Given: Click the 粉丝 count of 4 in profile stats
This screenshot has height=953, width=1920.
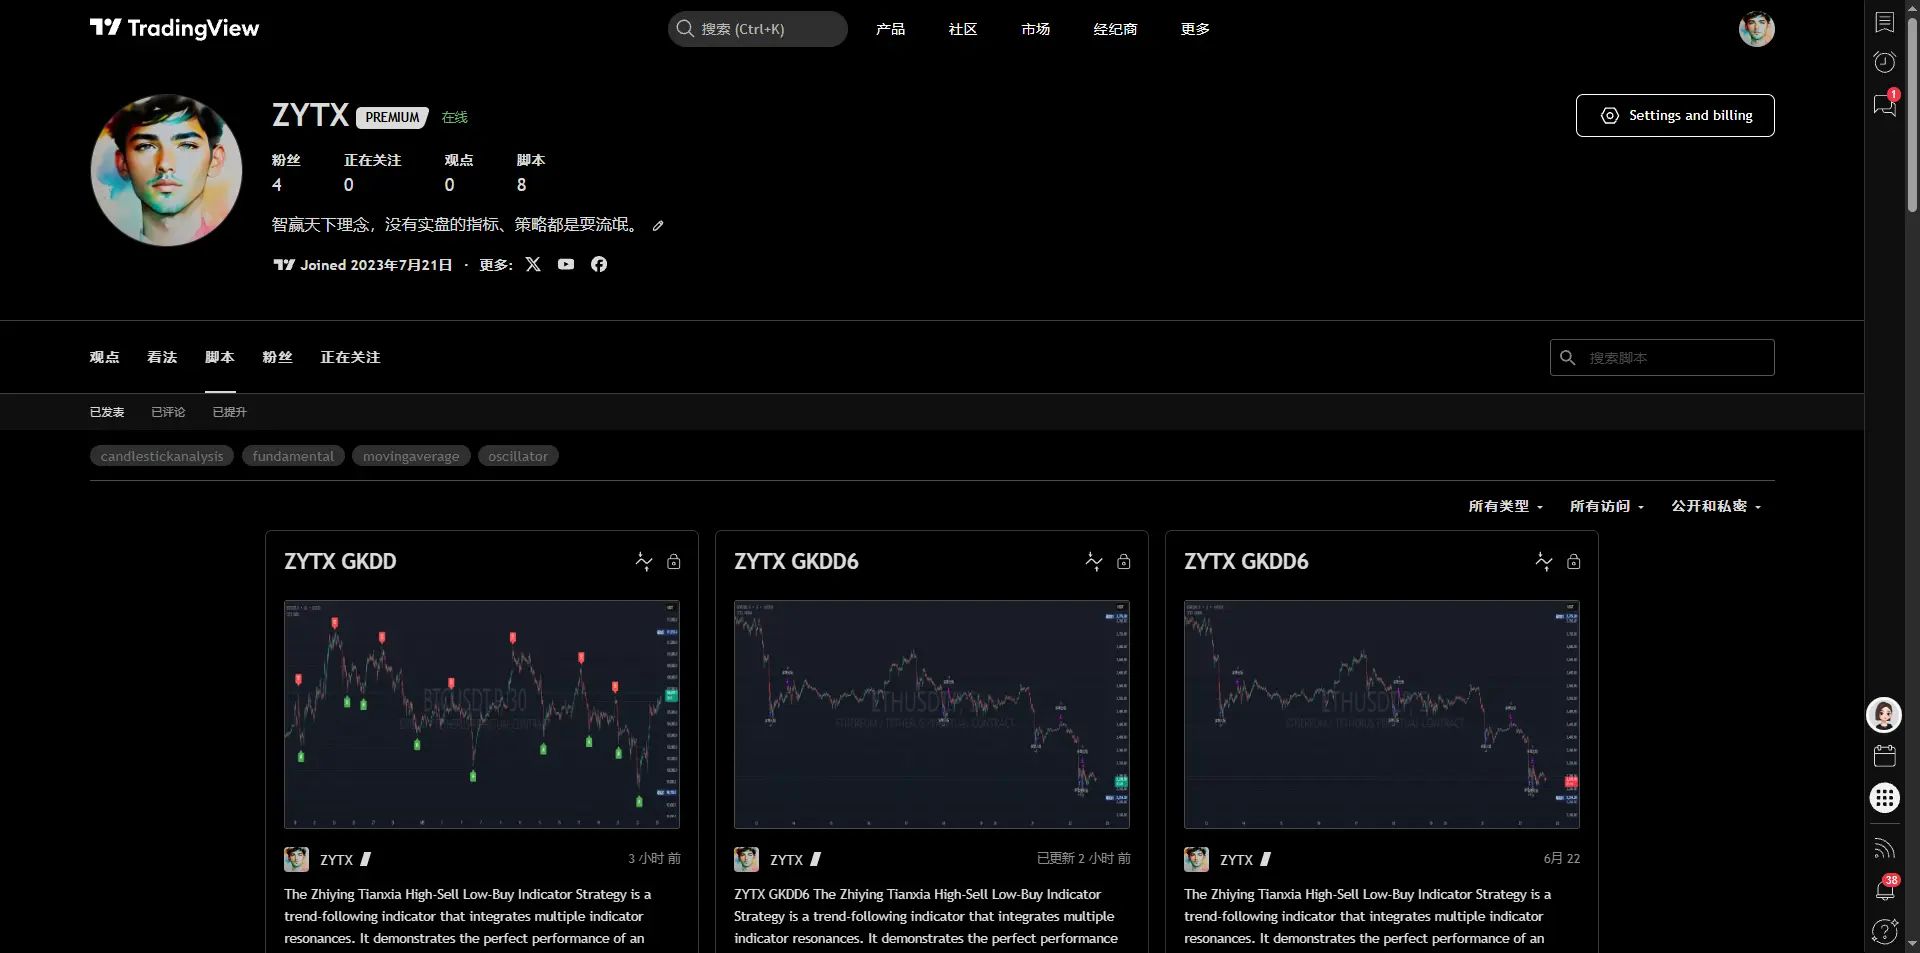Looking at the screenshot, I should pyautogui.click(x=277, y=185).
